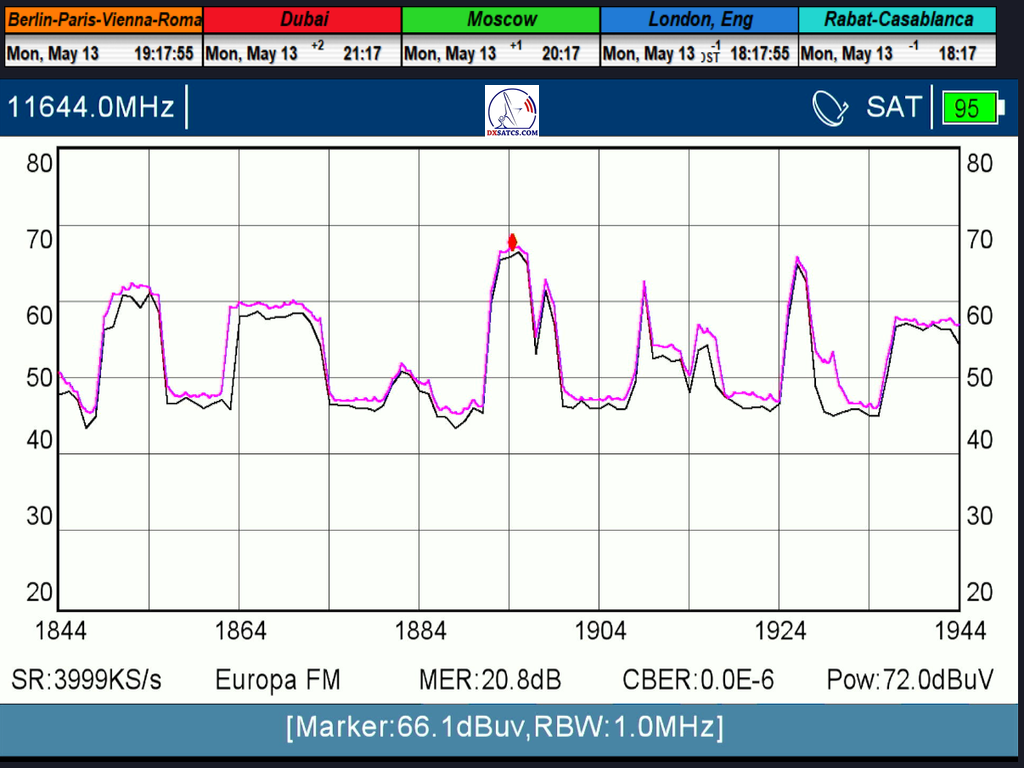This screenshot has height=768, width=1024.
Task: Select the London, Eng clock header
Action: 699,19
